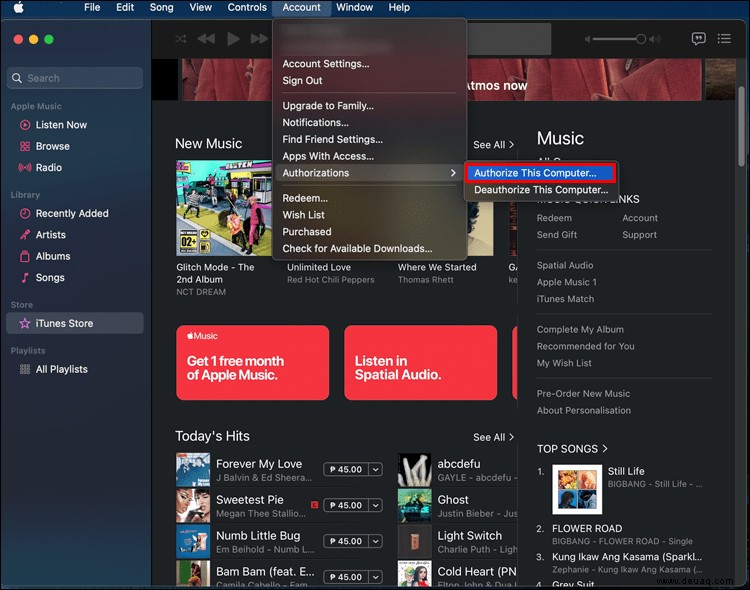This screenshot has width=750, height=590.
Task: Open Complete My Album link
Action: coord(580,330)
